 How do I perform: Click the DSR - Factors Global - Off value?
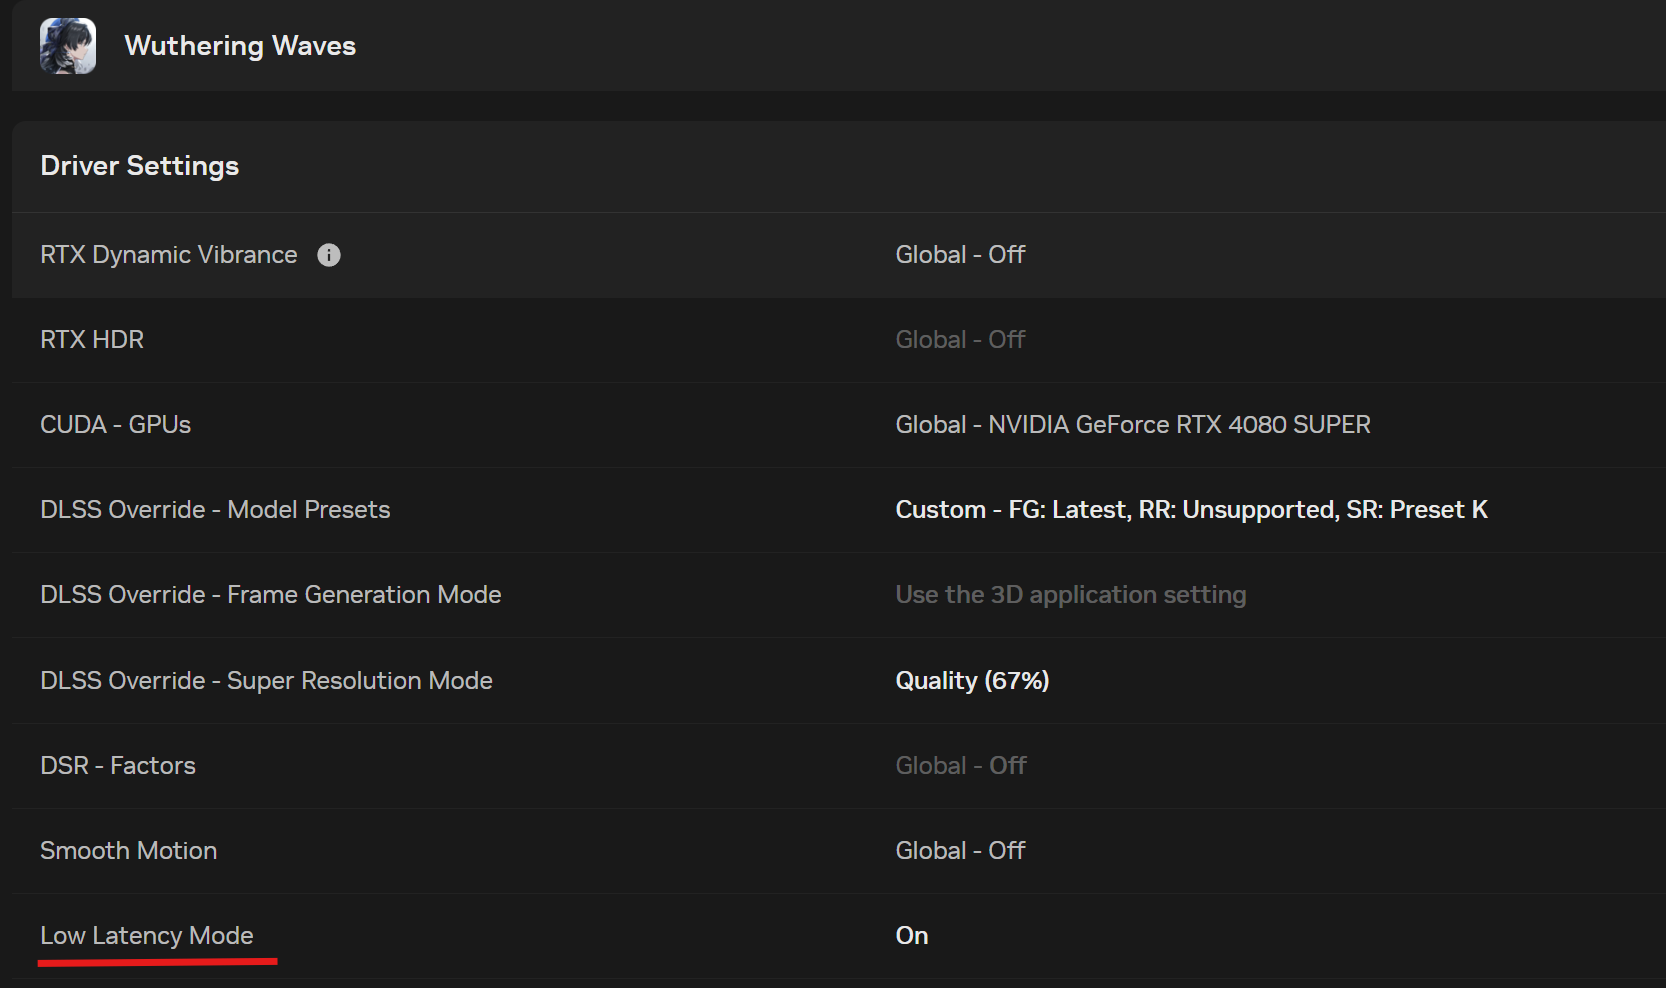tap(960, 766)
